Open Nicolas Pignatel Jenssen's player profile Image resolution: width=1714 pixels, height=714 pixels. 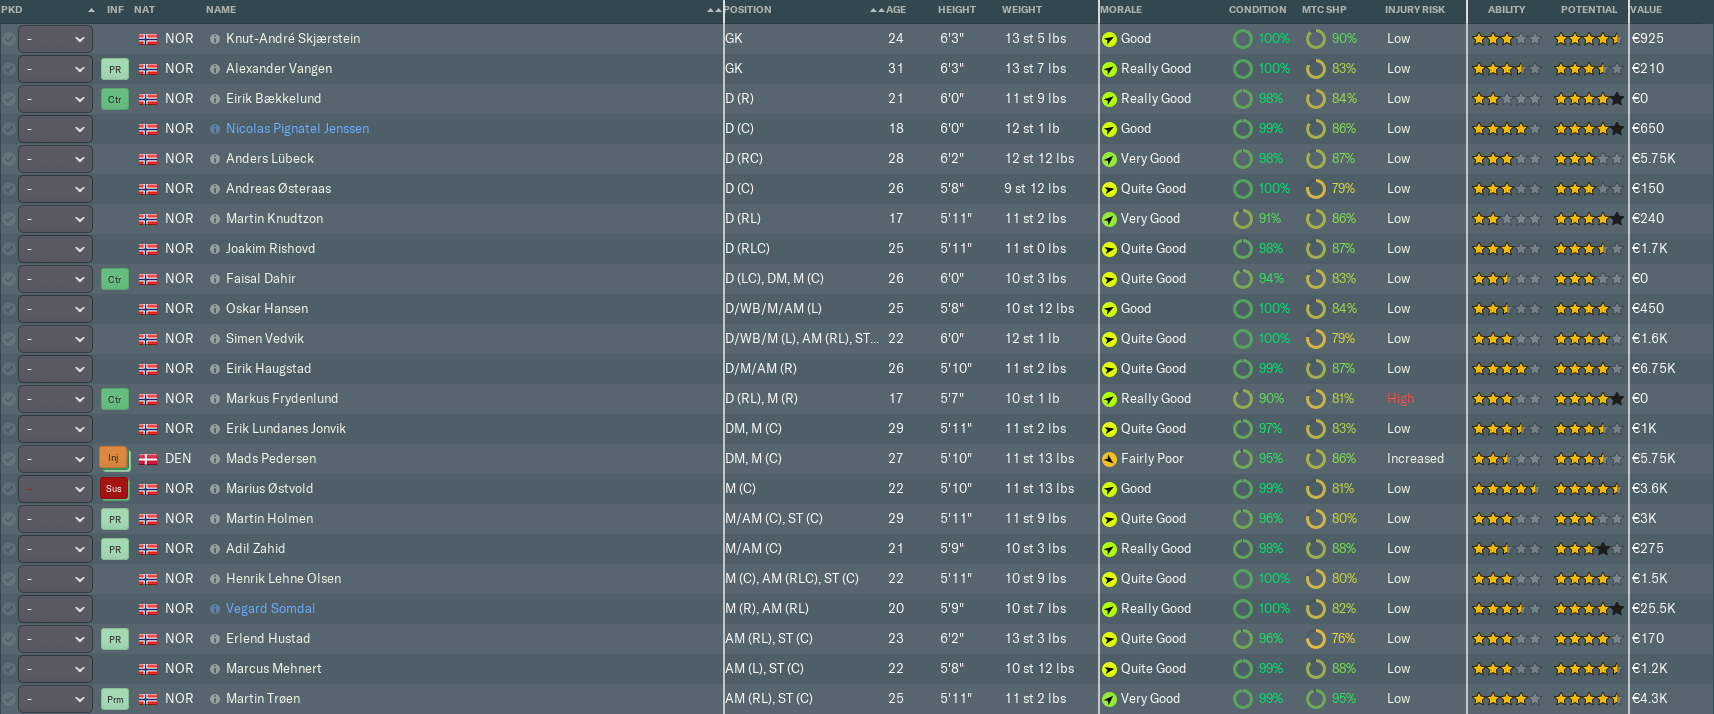point(297,129)
